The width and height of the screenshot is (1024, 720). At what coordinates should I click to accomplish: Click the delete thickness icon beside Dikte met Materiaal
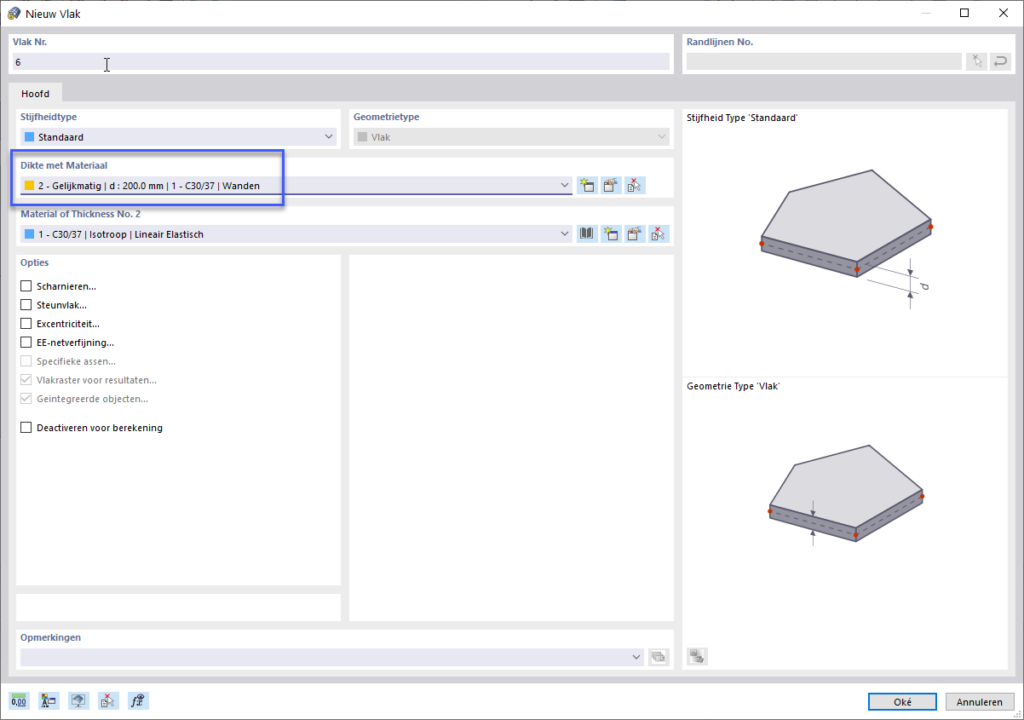tap(634, 186)
